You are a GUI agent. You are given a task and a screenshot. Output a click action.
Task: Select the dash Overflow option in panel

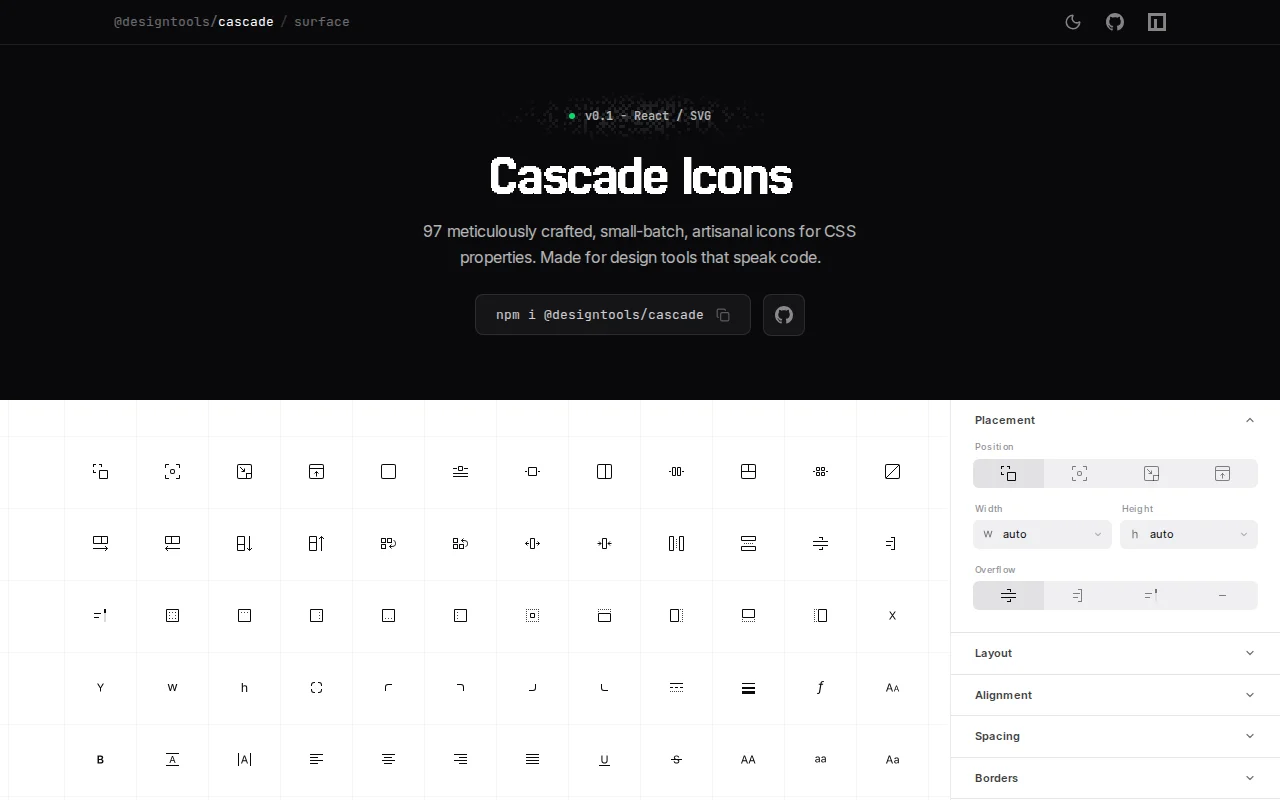(1222, 595)
